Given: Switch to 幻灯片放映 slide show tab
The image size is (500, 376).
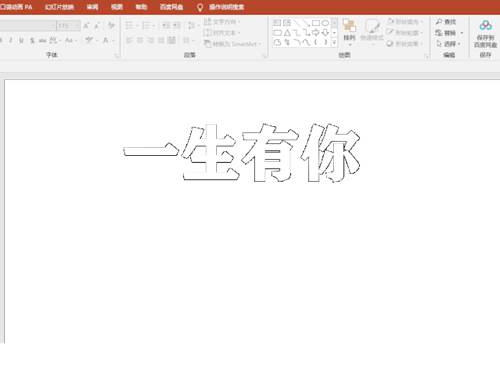Looking at the screenshot, I should tap(59, 7).
